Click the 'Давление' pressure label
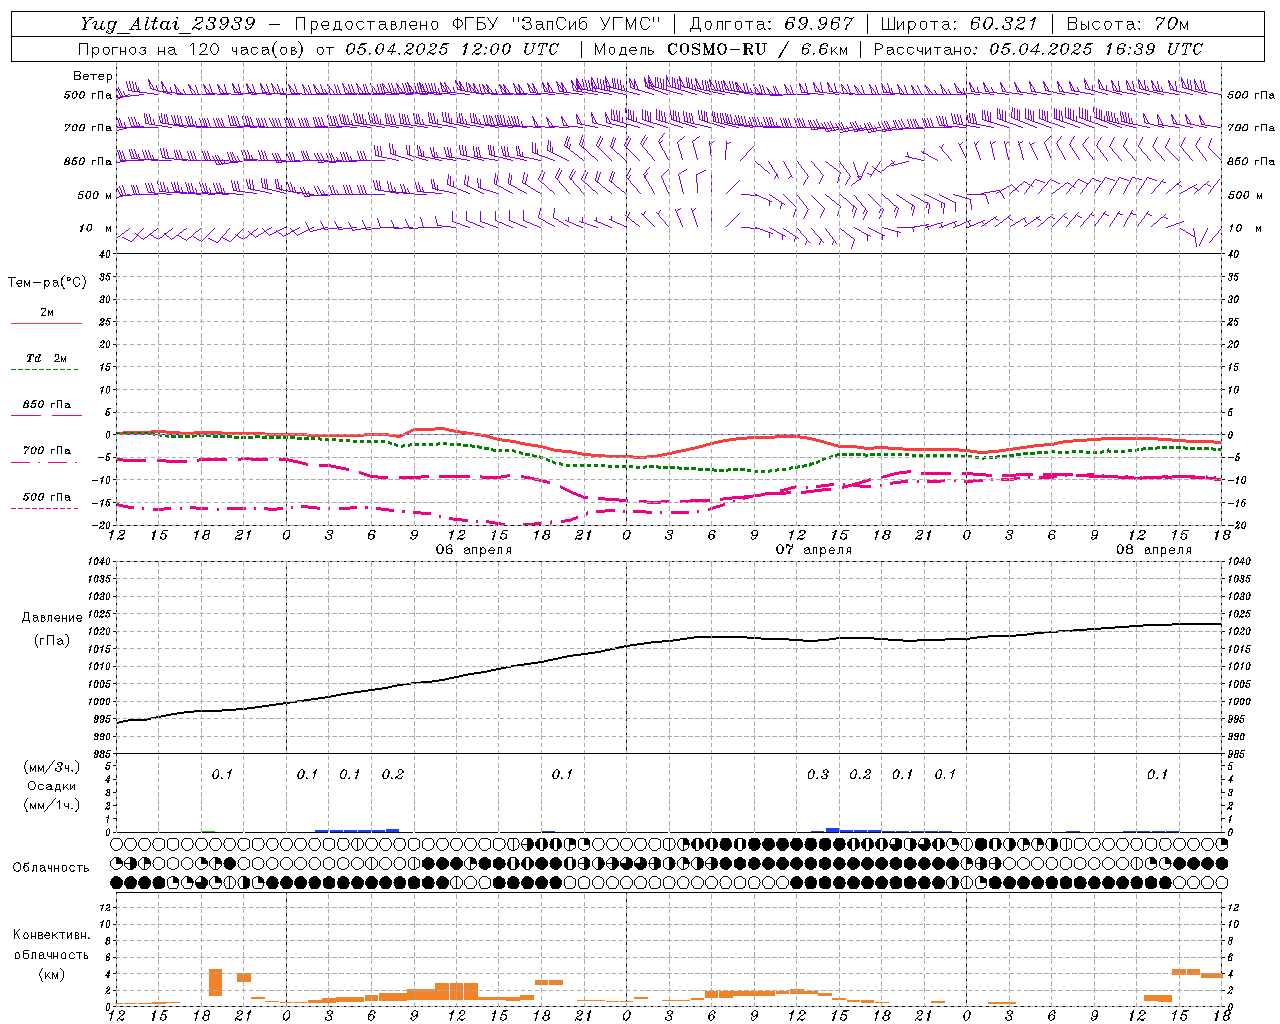 coord(52,618)
